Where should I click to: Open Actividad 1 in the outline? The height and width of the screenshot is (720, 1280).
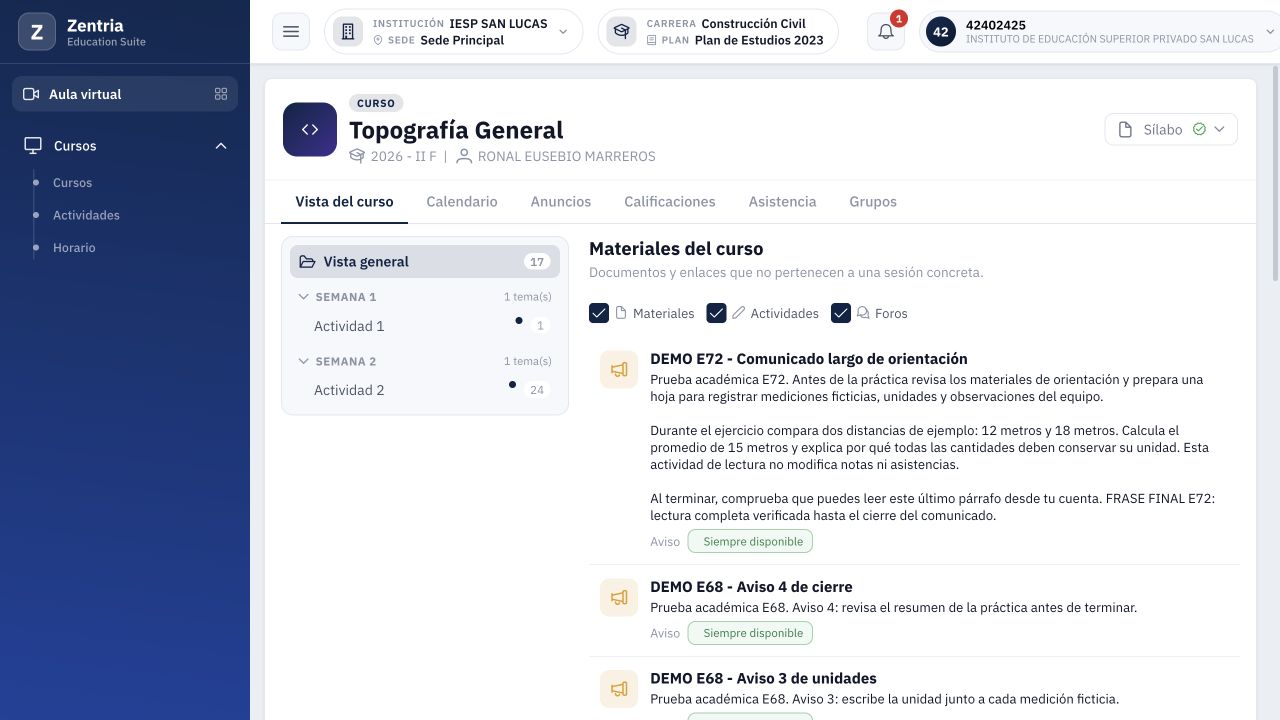(349, 326)
